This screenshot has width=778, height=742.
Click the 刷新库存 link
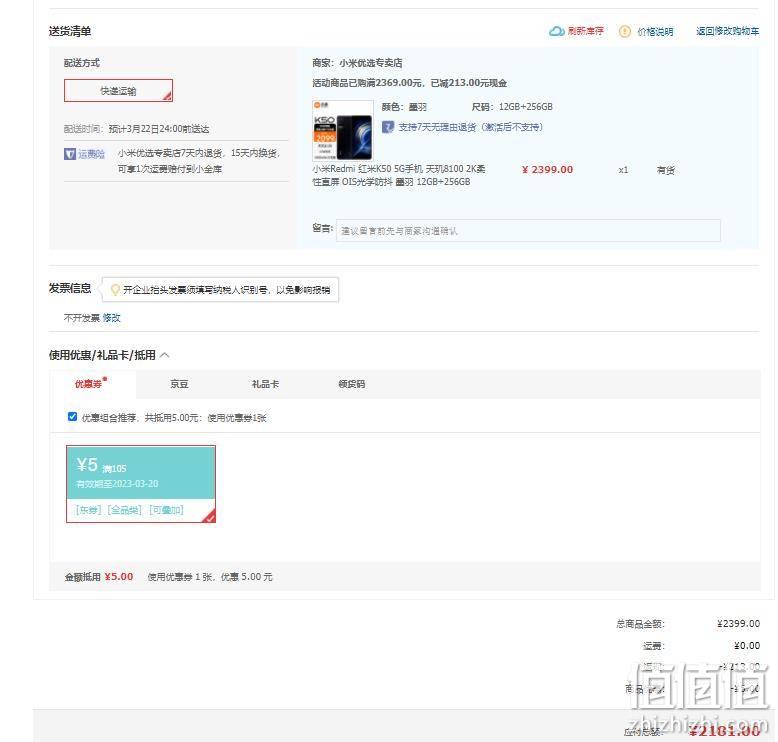click(x=585, y=31)
